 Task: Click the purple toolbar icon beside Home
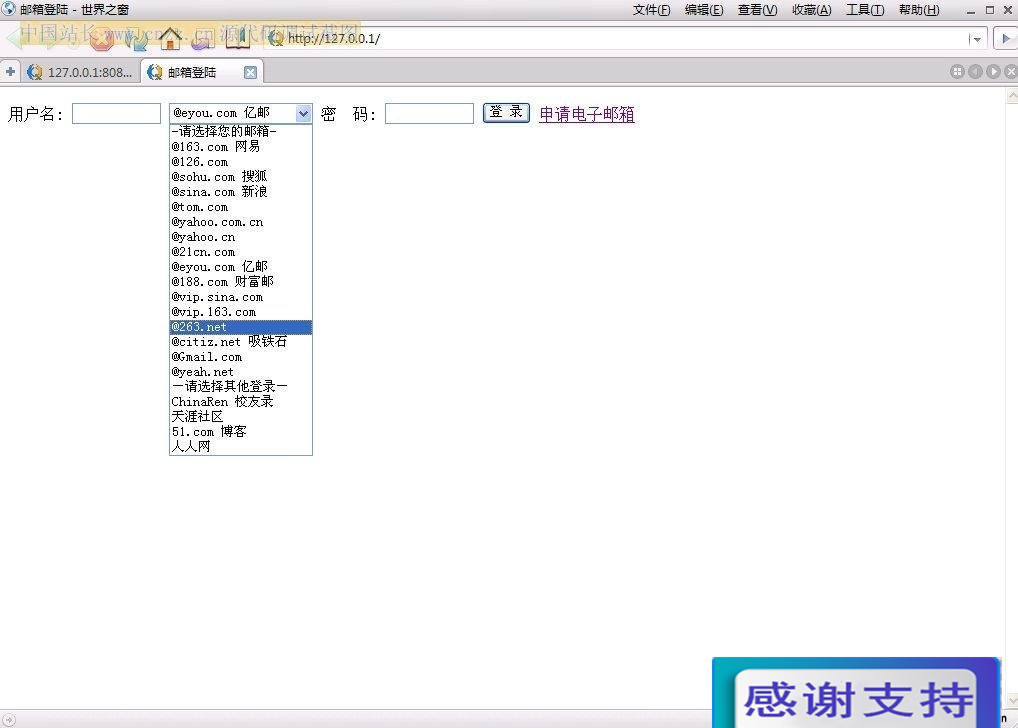pos(203,40)
